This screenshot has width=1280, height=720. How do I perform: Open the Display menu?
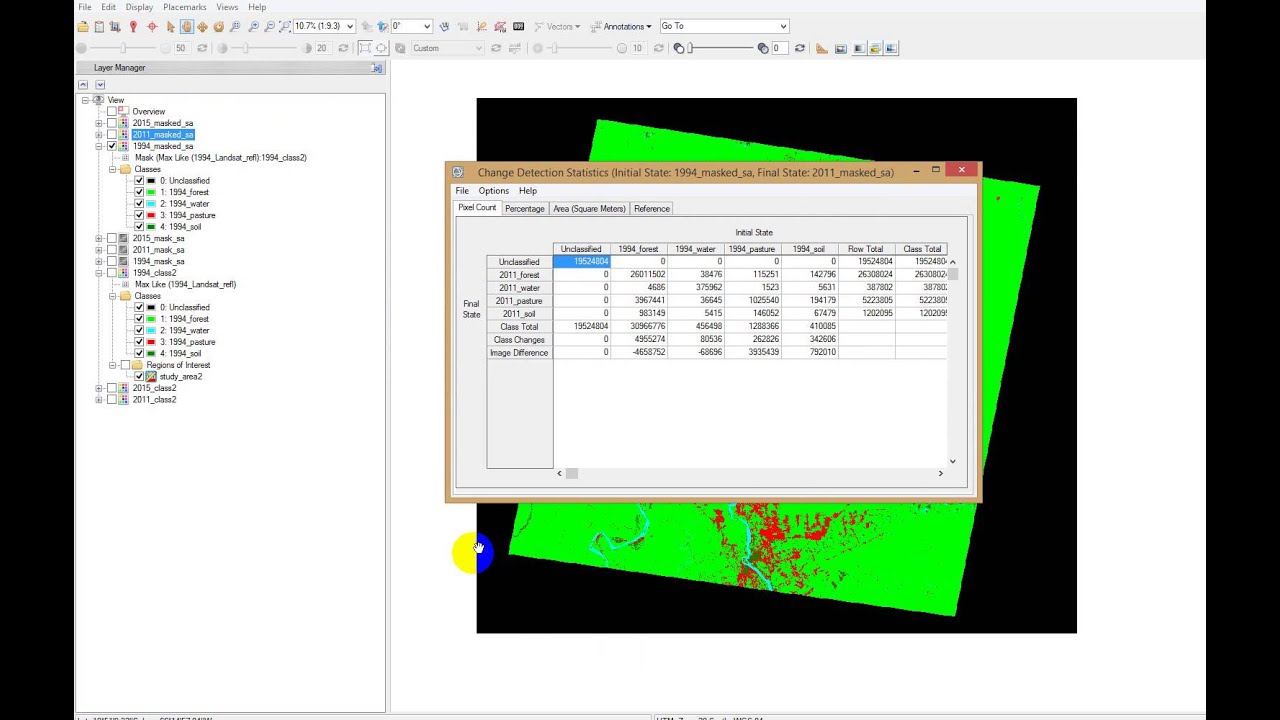point(139,7)
